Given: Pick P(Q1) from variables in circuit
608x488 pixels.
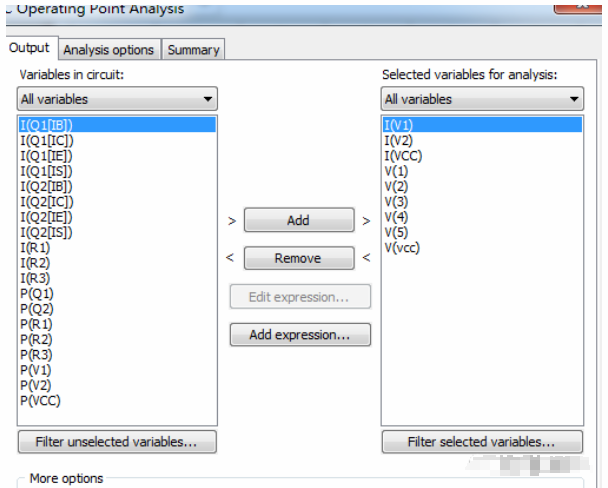Looking at the screenshot, I should (x=37, y=293).
